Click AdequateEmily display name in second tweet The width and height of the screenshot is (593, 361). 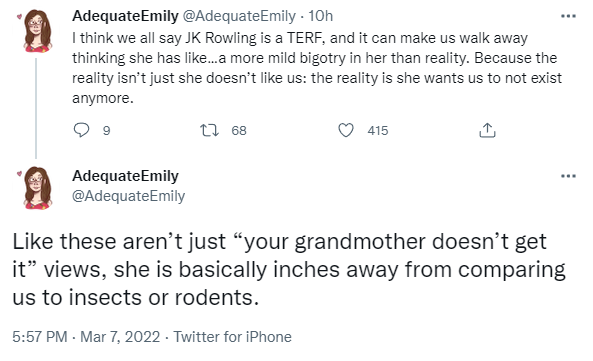click(x=125, y=176)
